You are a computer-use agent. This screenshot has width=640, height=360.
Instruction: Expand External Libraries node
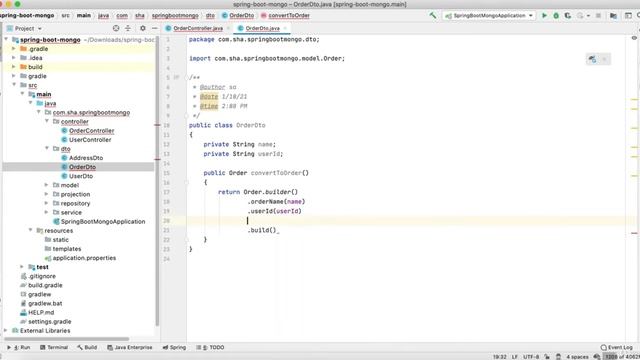coord(6,331)
